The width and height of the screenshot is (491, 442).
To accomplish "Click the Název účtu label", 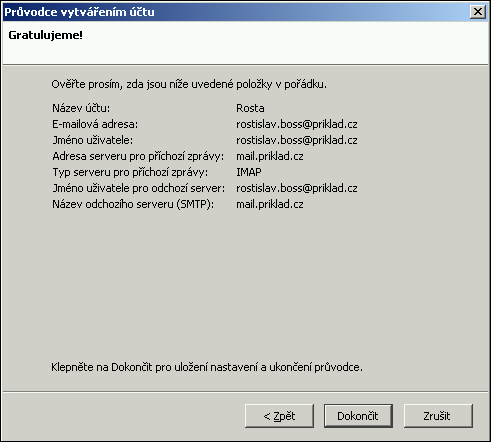I will coord(81,108).
